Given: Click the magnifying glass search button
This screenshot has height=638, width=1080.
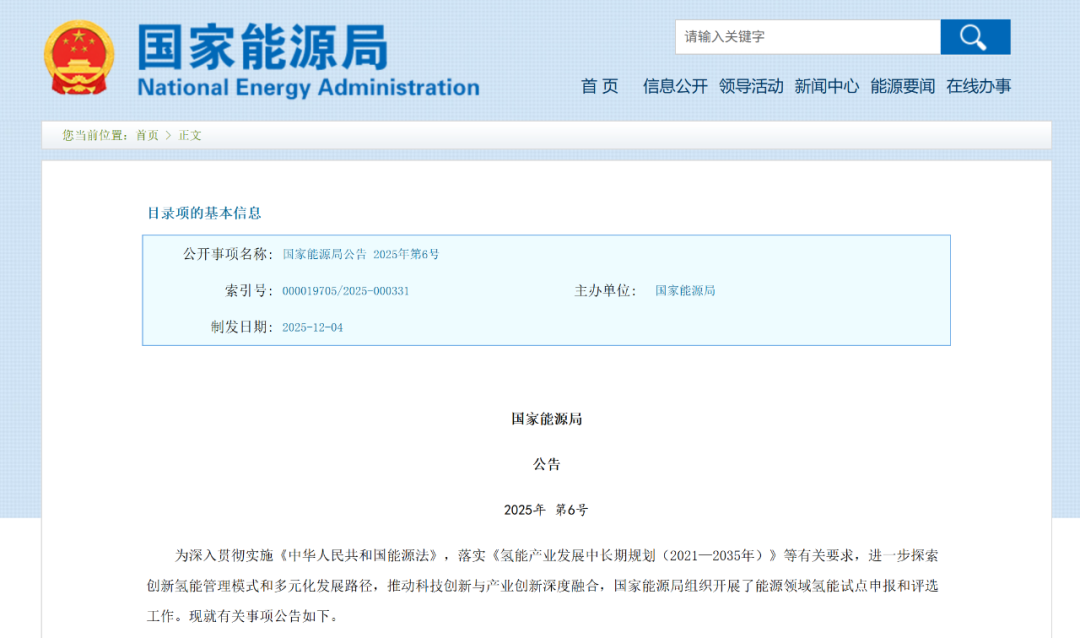Looking at the screenshot, I should (x=974, y=37).
